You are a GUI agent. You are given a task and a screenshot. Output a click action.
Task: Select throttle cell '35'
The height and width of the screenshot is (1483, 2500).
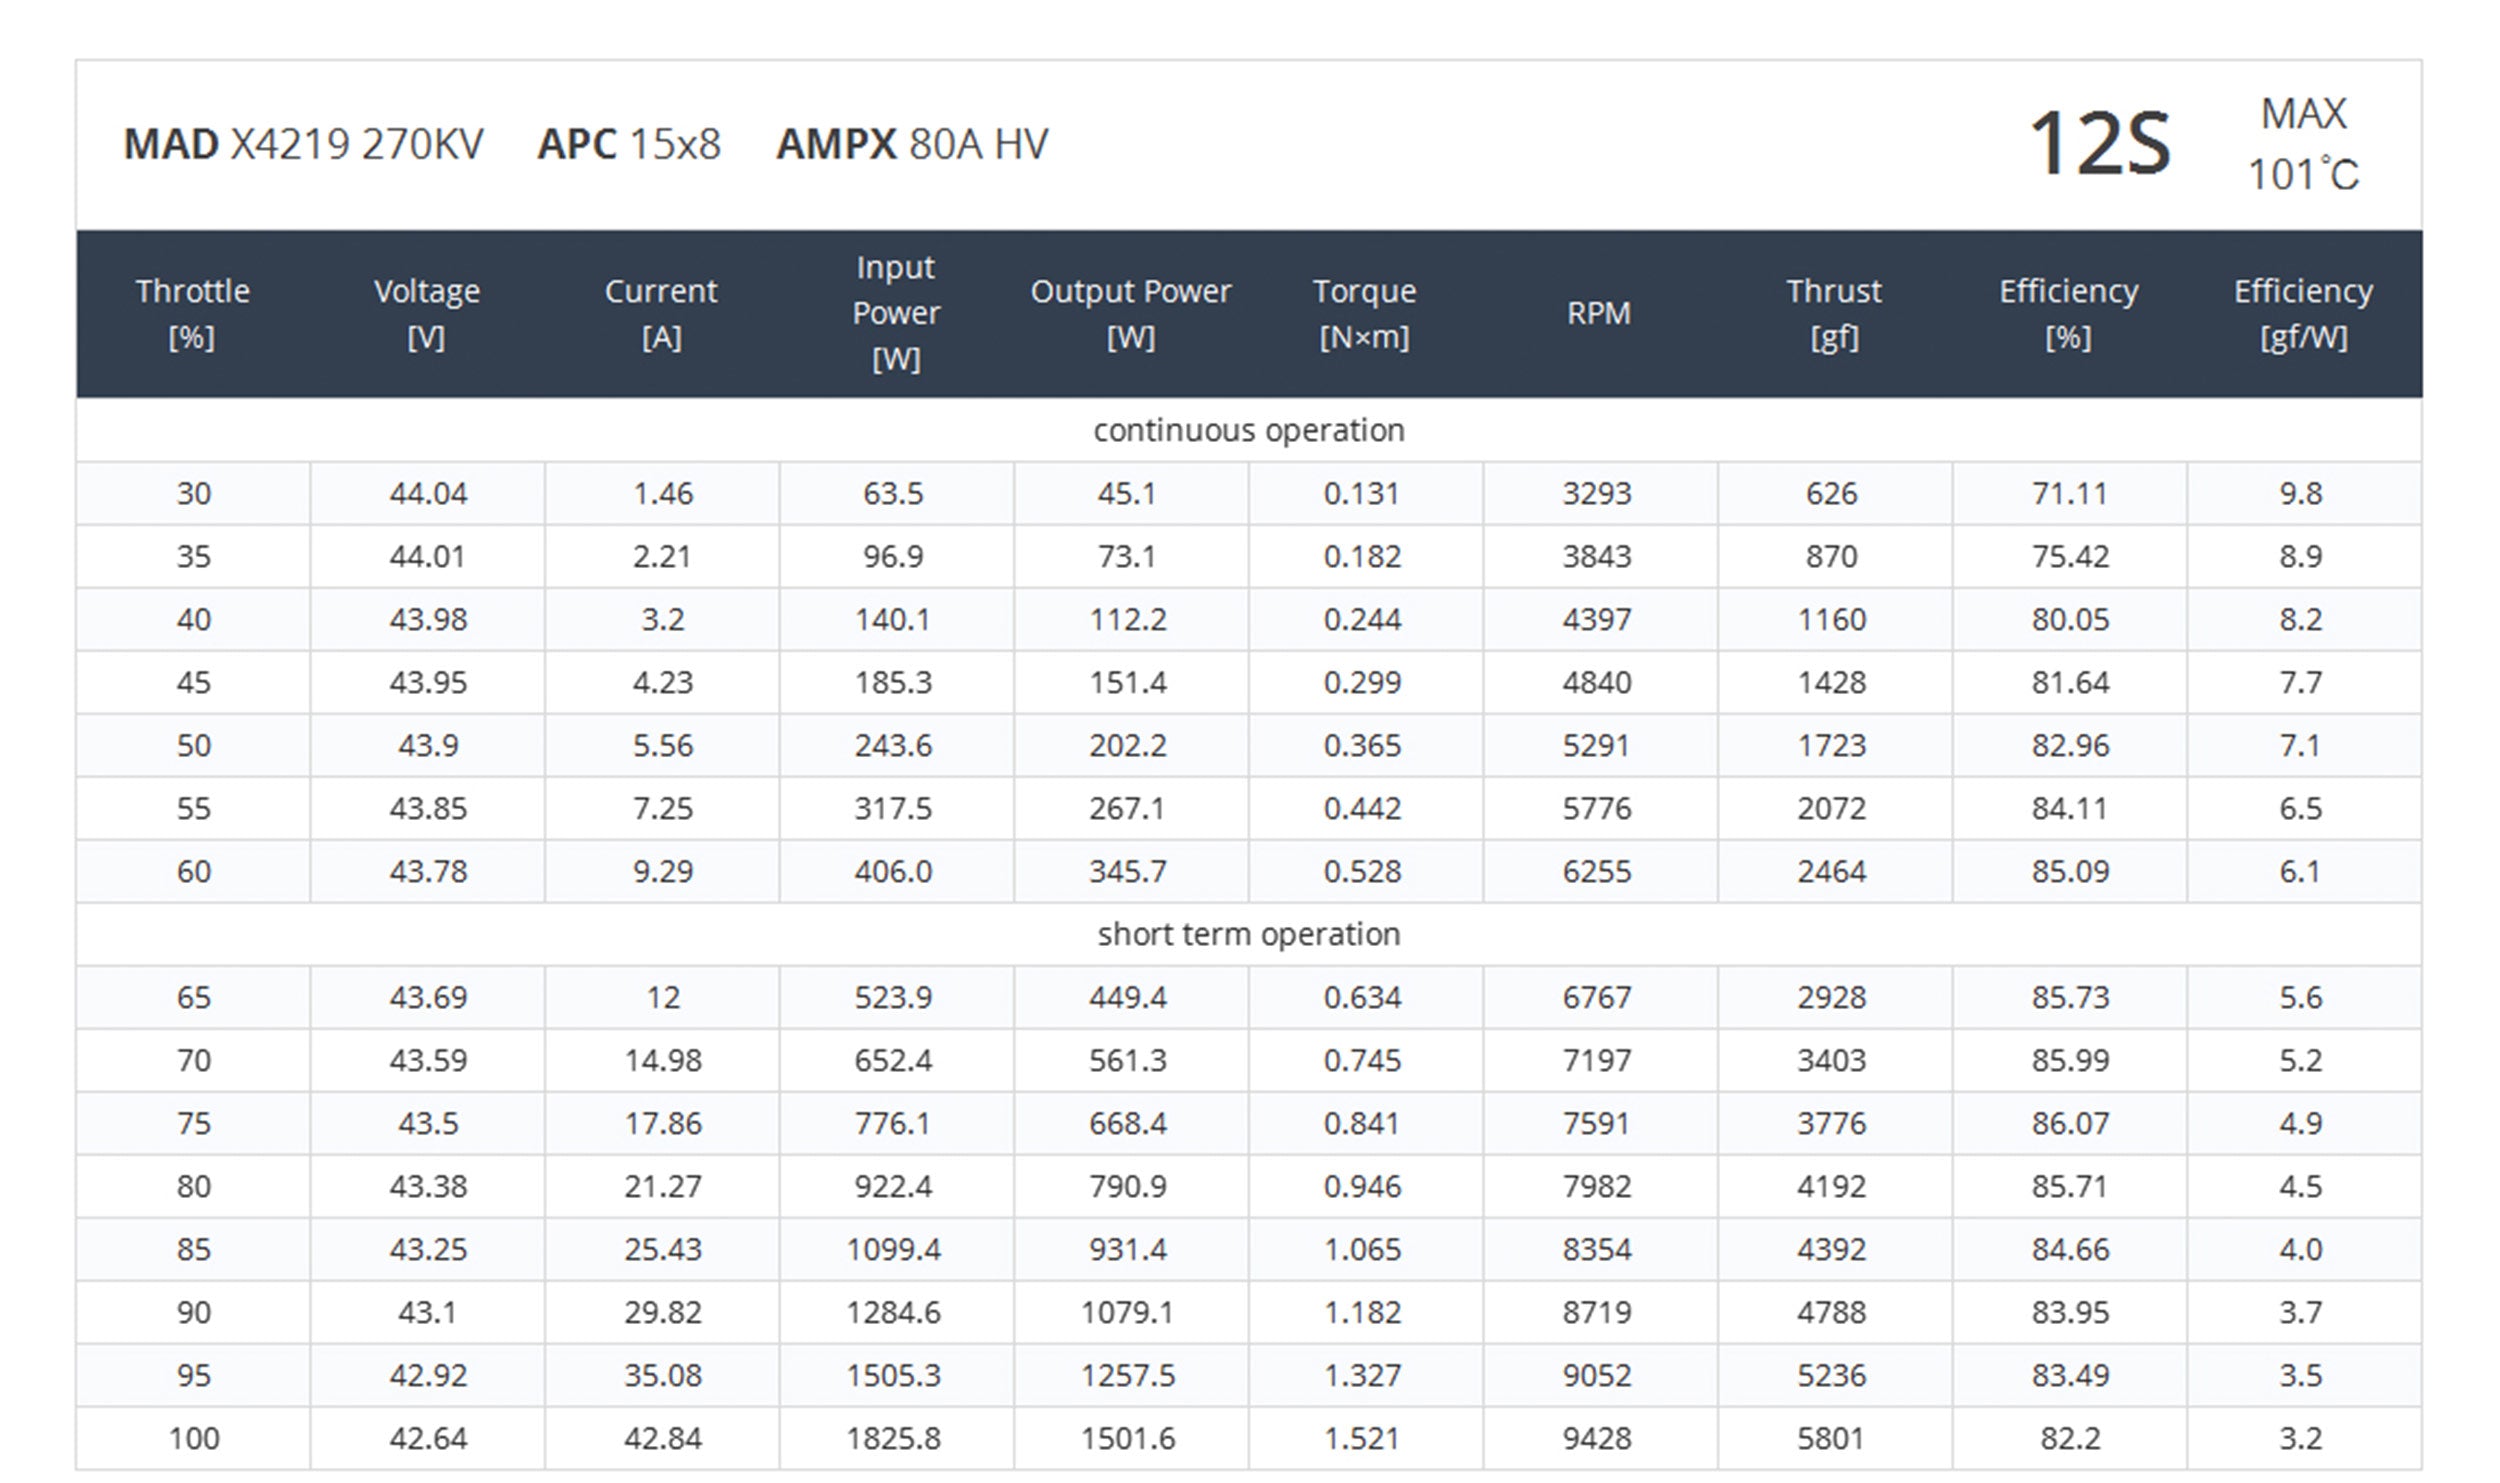click(194, 556)
